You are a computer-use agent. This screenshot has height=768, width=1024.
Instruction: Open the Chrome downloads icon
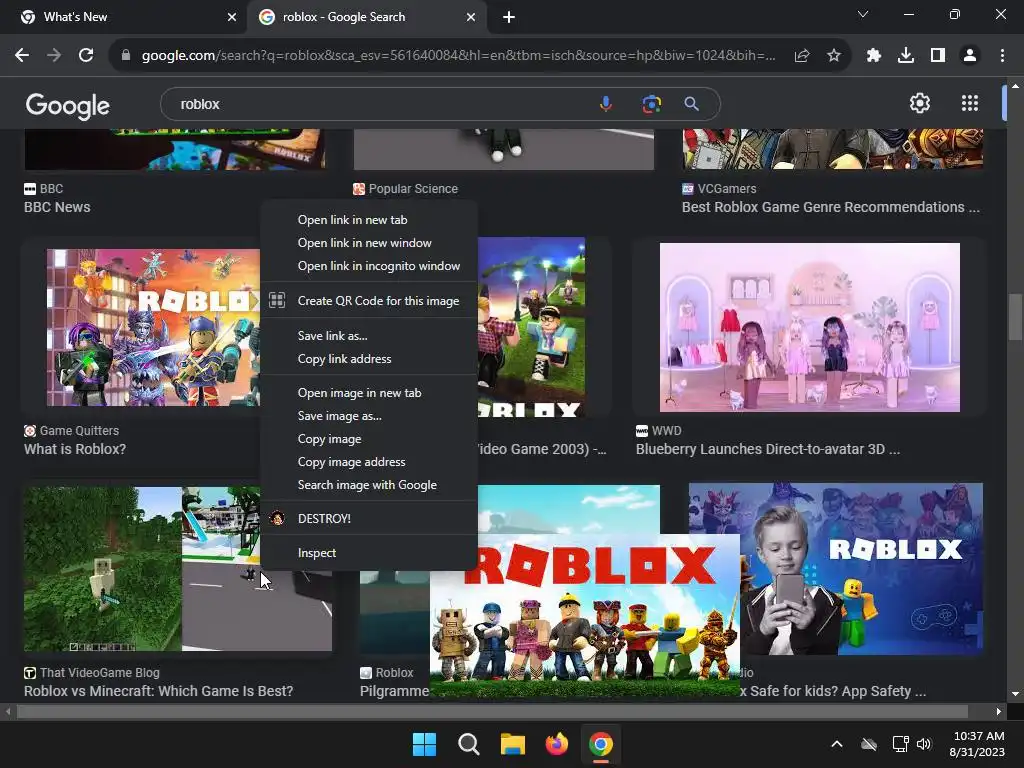(906, 56)
